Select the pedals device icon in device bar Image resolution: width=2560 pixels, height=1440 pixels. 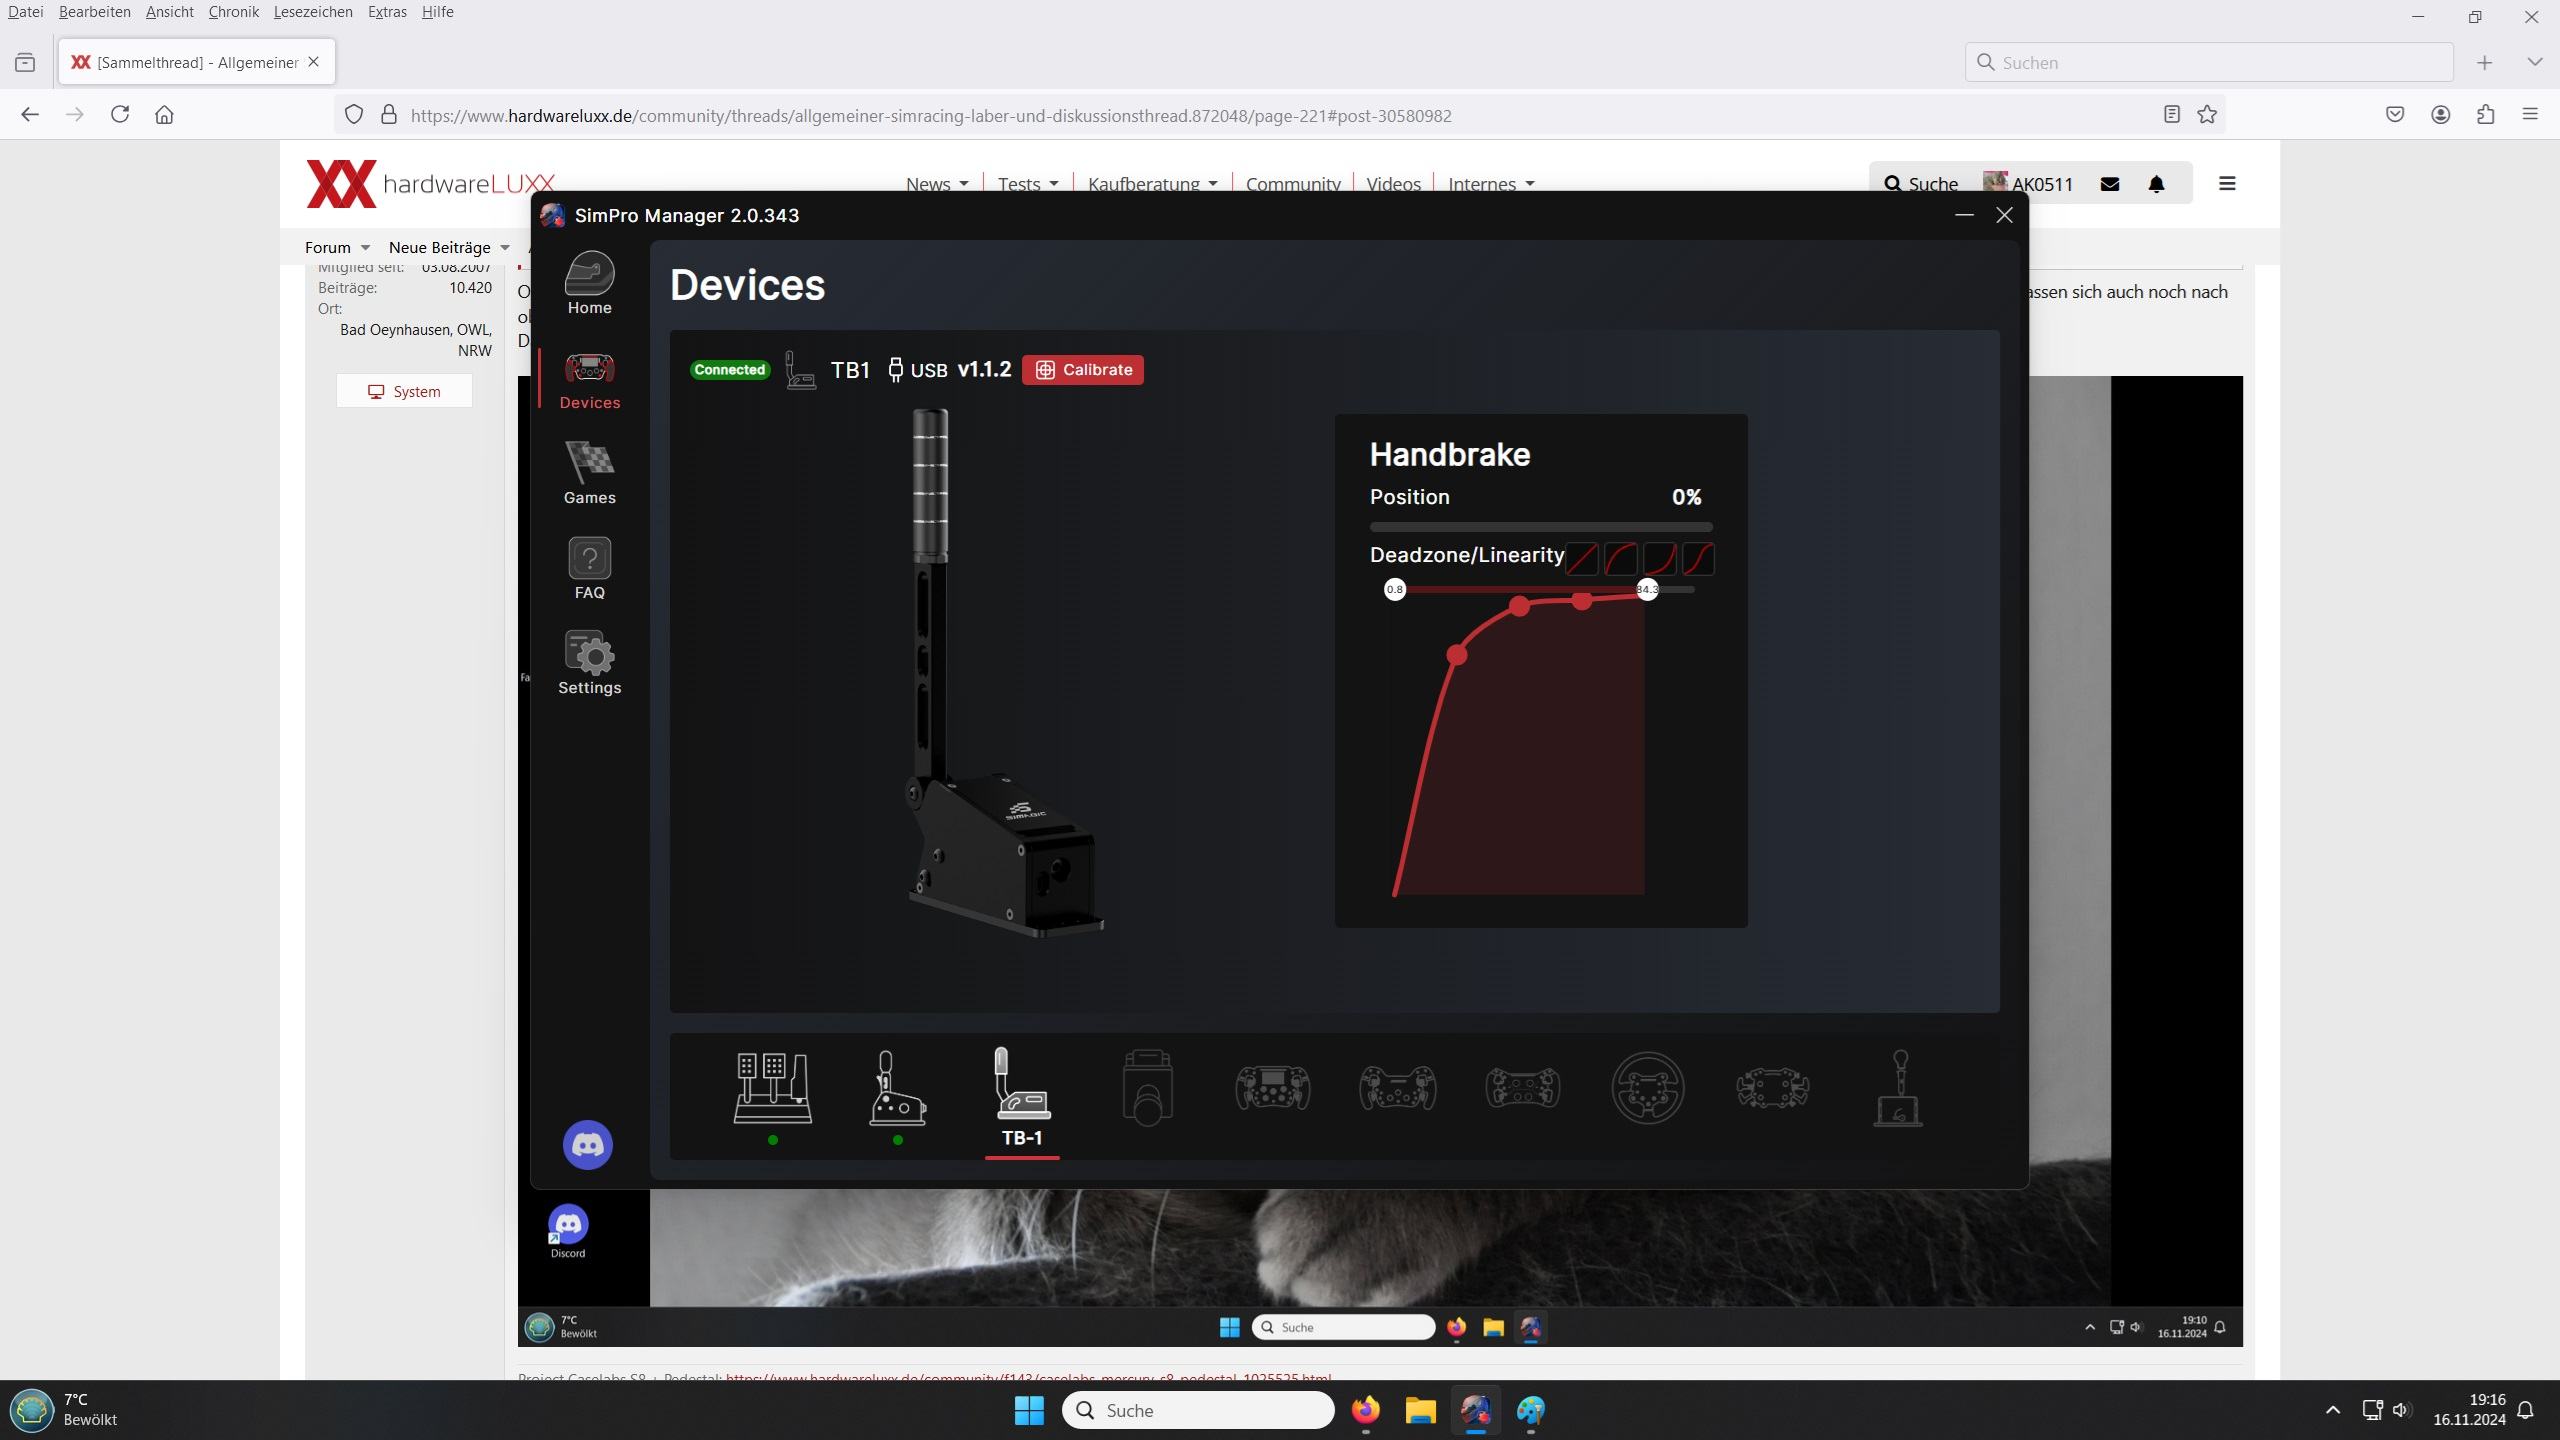[x=773, y=1088]
